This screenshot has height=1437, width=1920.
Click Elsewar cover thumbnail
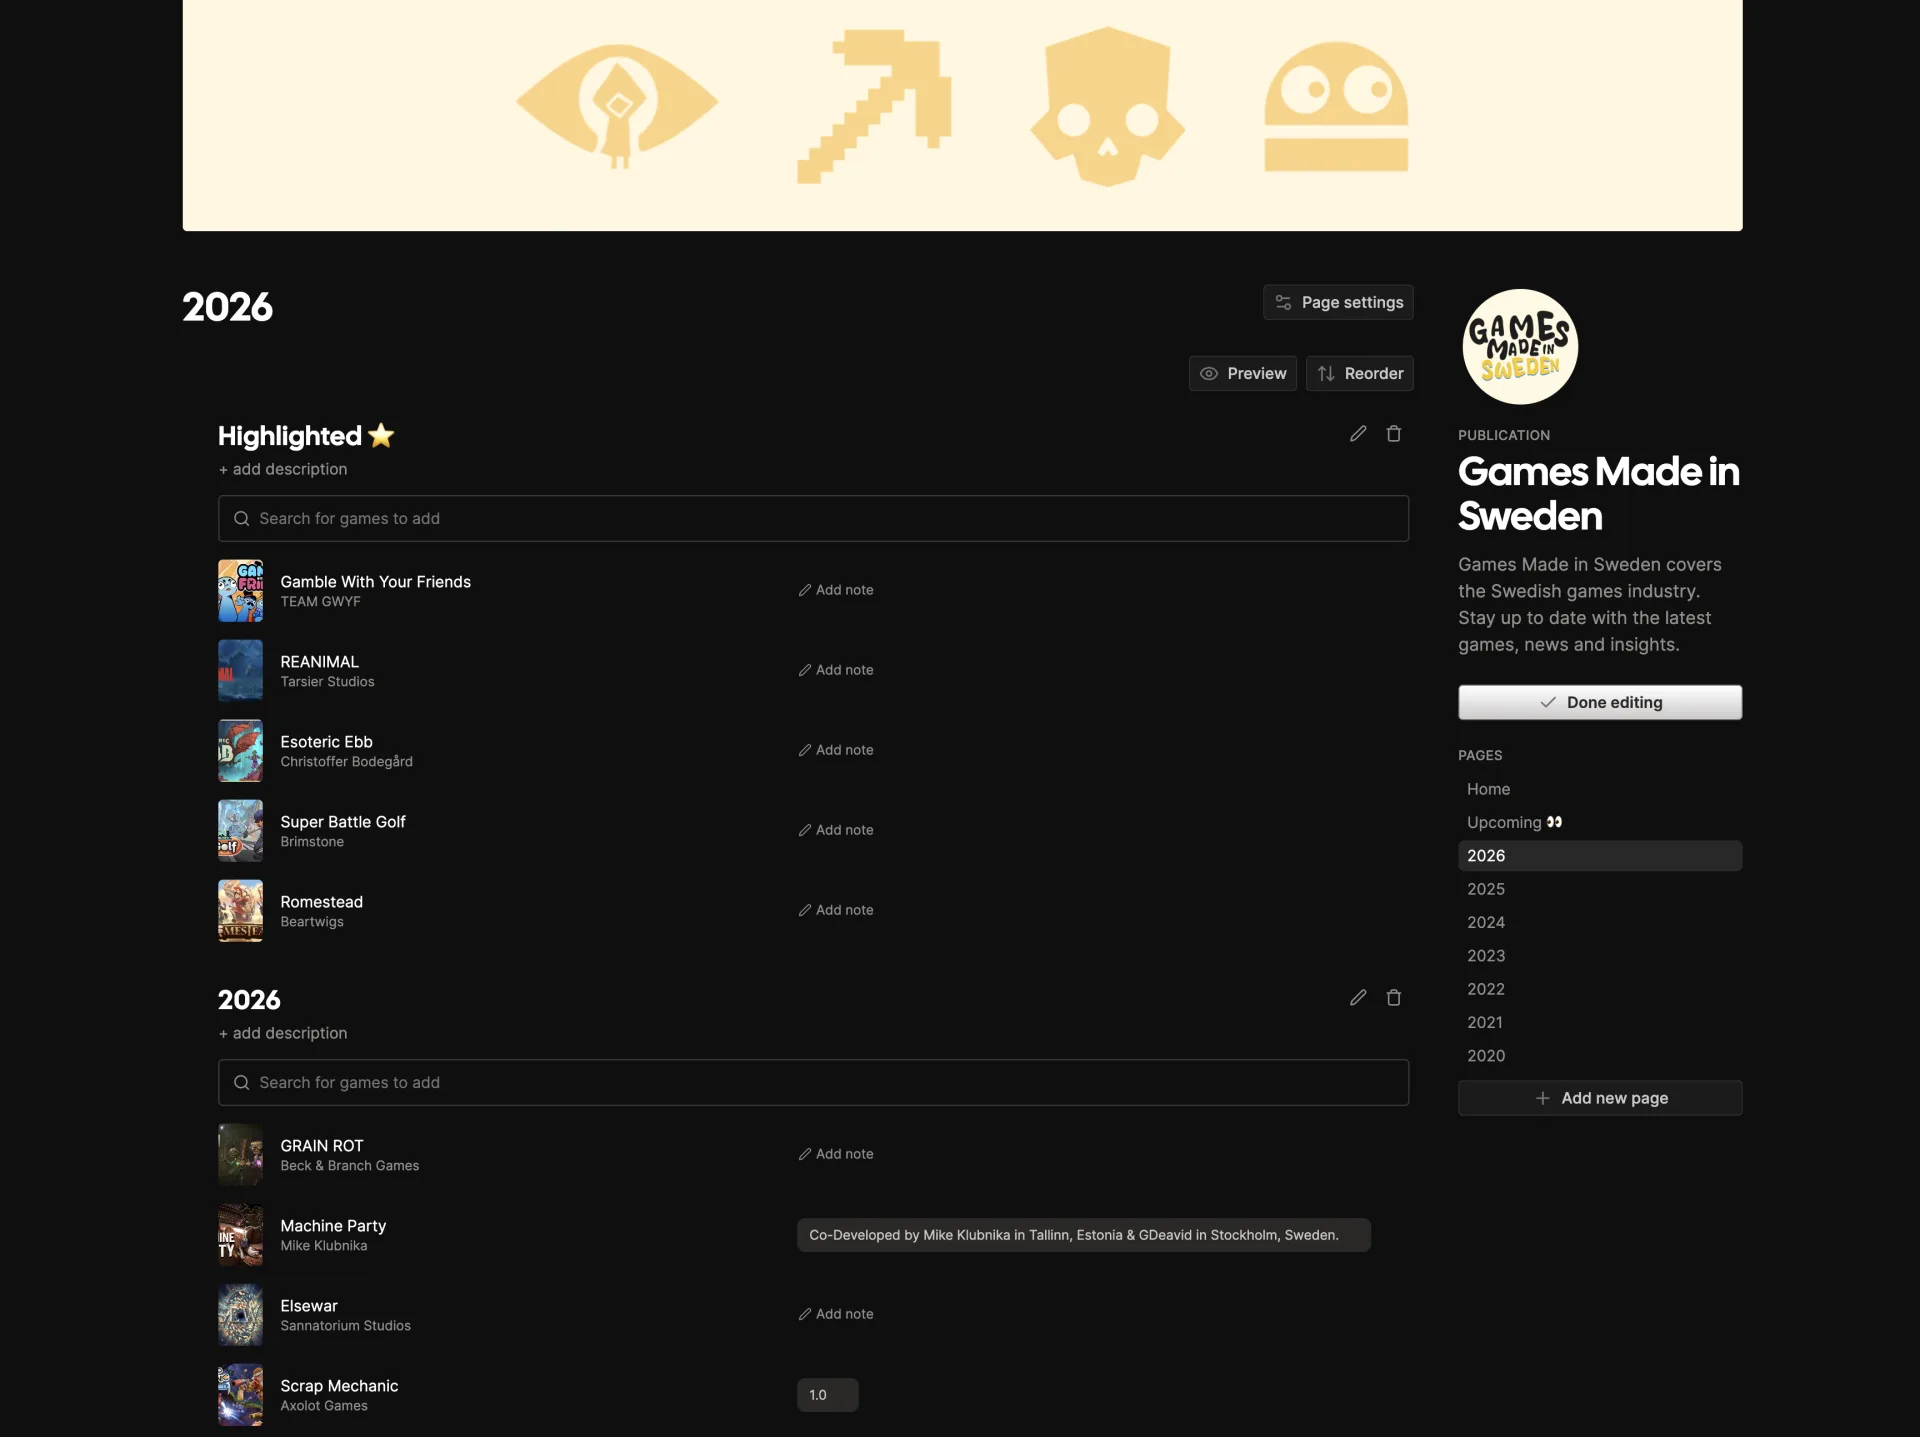pyautogui.click(x=241, y=1314)
